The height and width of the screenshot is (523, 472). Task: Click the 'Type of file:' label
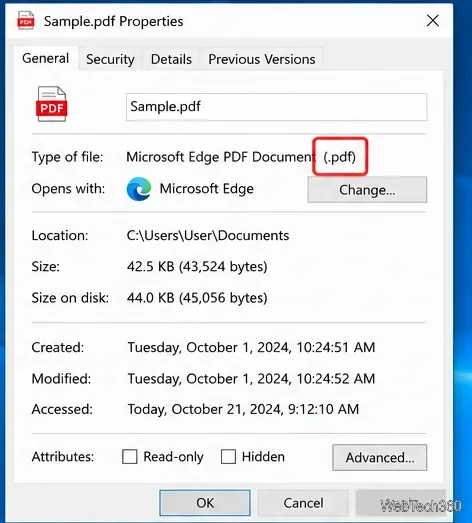click(x=67, y=157)
